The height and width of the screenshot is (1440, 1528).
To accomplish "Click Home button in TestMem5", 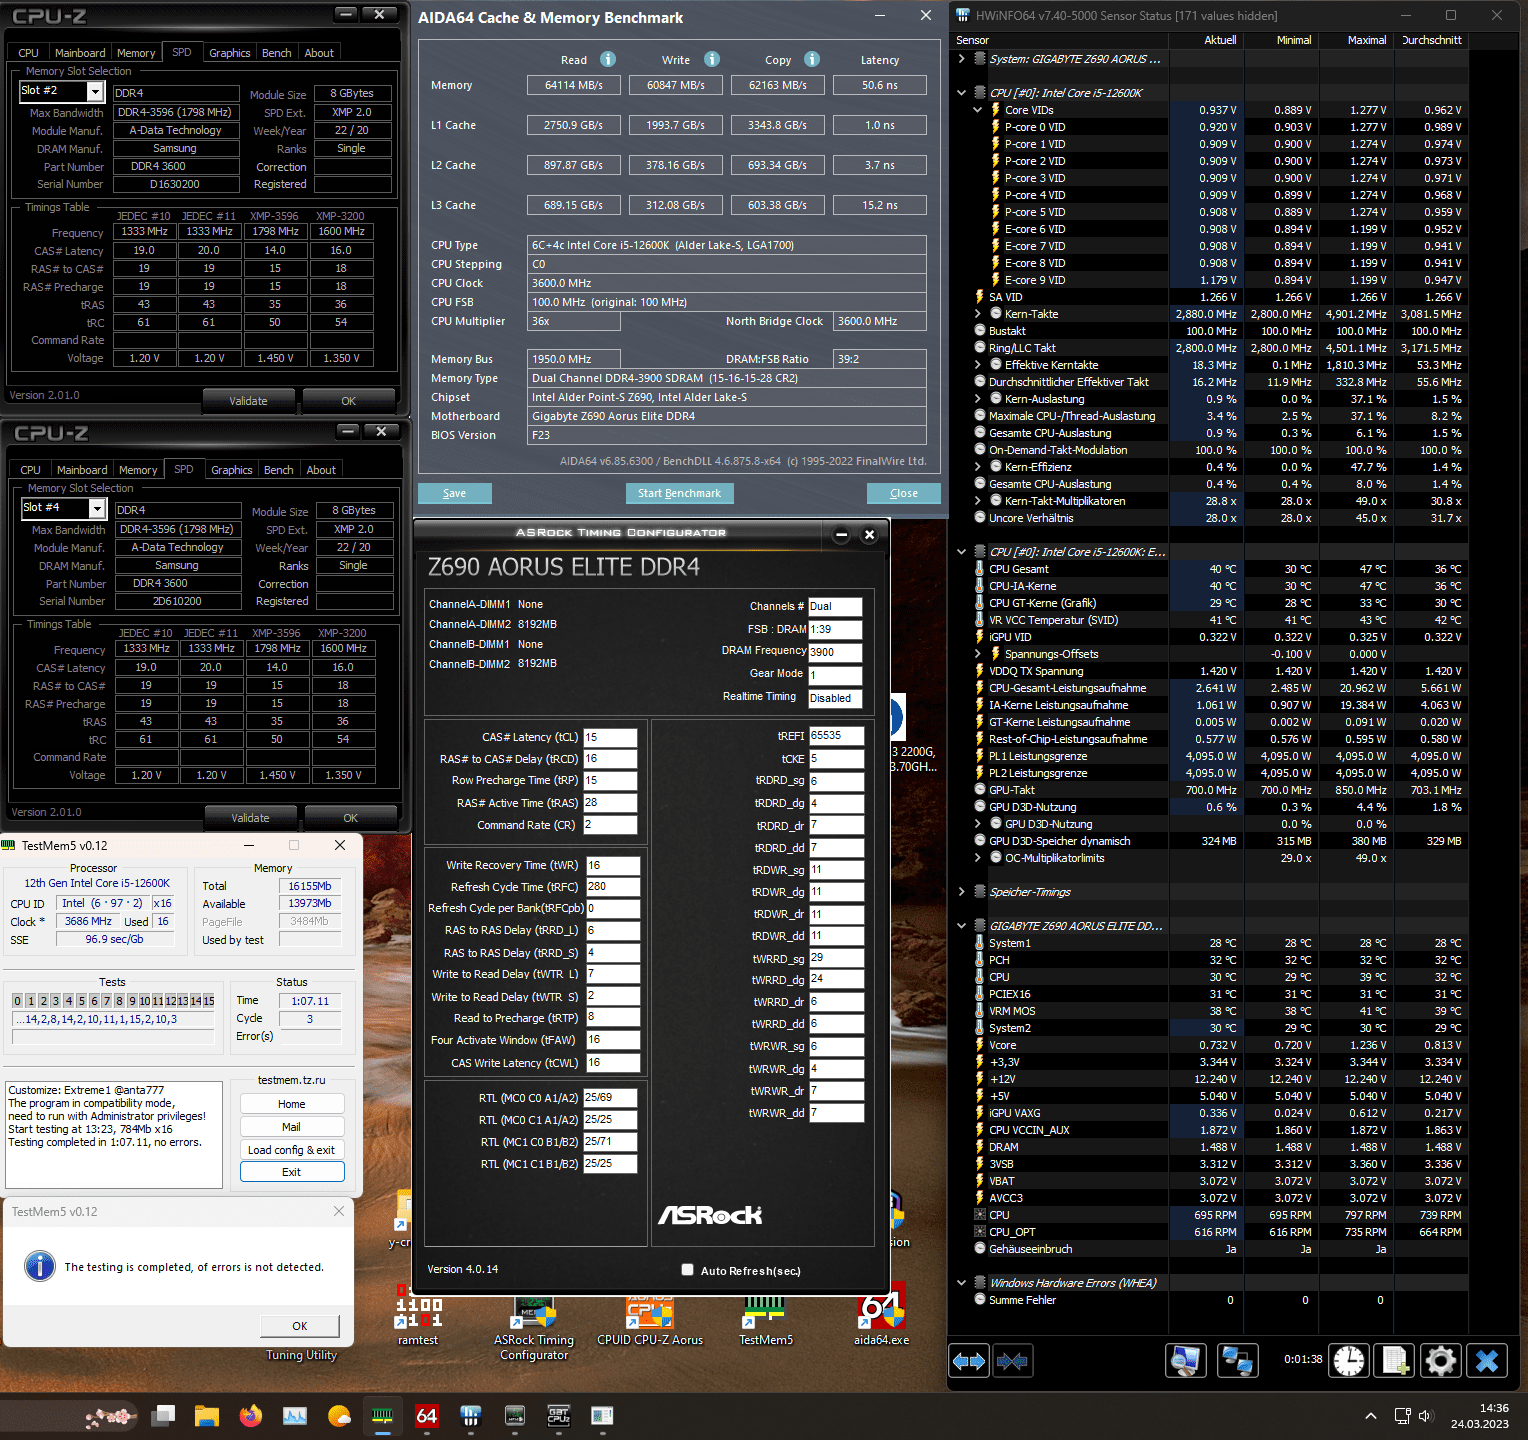I will pos(291,1104).
